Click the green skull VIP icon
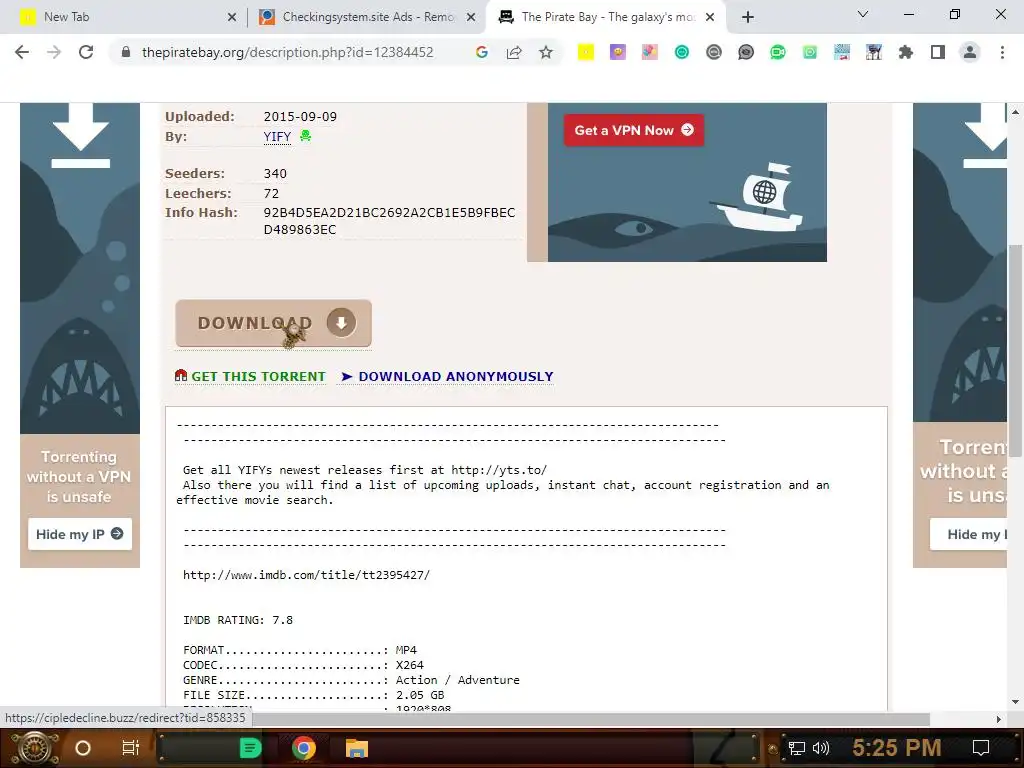 [x=305, y=136]
